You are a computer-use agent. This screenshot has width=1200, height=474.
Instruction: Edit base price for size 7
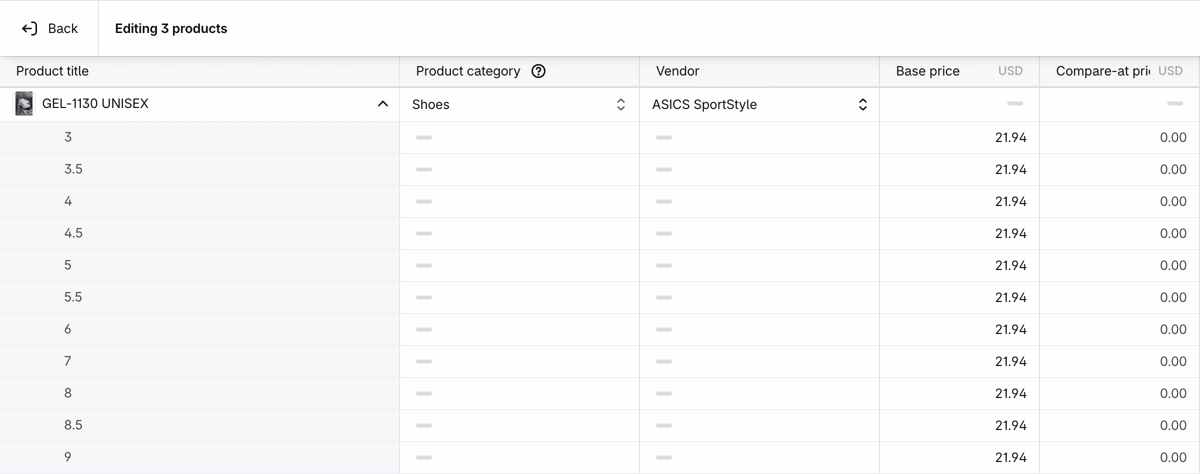click(960, 361)
